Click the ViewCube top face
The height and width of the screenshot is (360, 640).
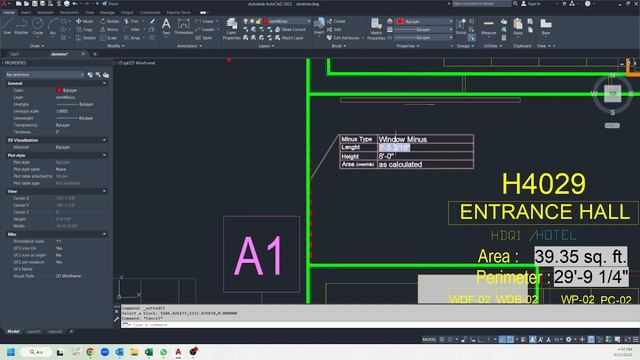612,93
